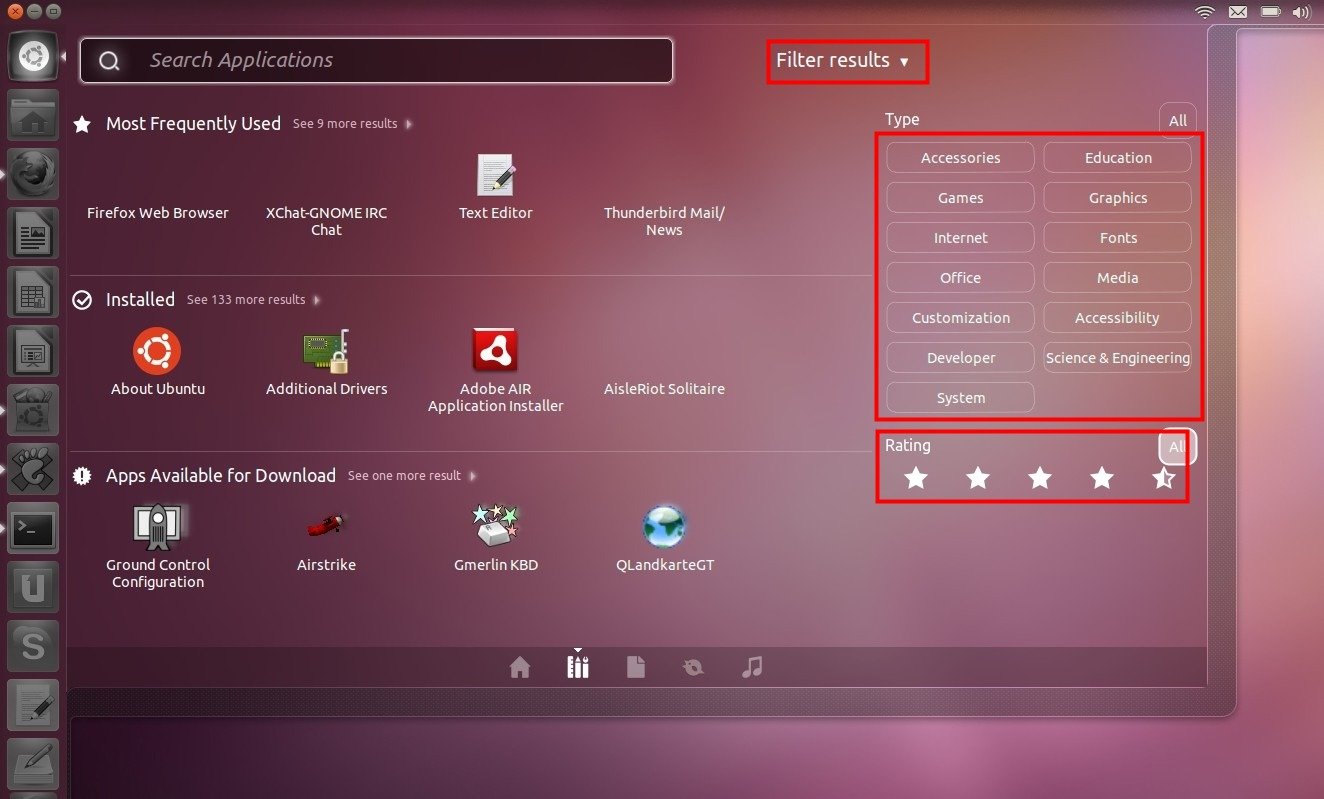The width and height of the screenshot is (1324, 799).
Task: Toggle the Accessories type filter
Action: tap(960, 158)
